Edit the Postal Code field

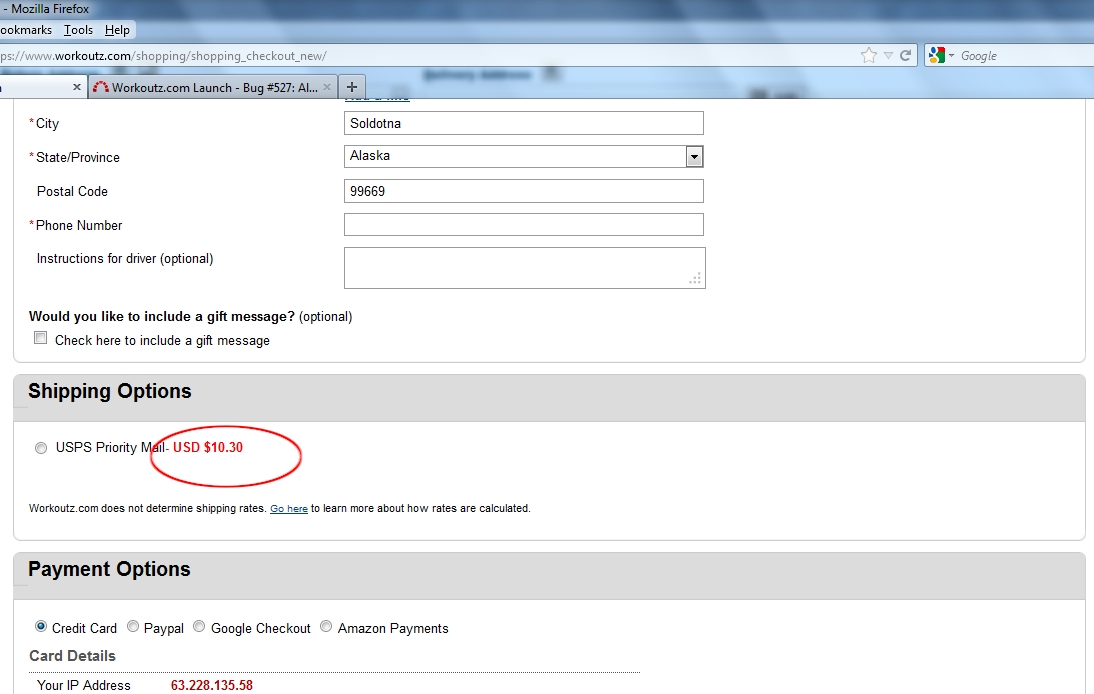(523, 191)
